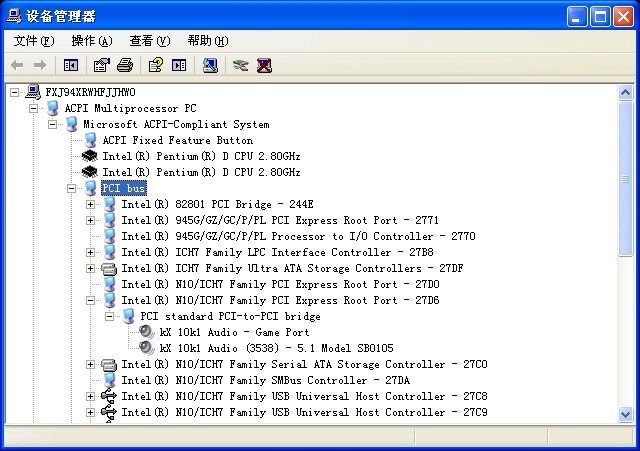Screen dimensions: 640x451
Task: Click USB icon for Host Controller 27C8
Action: pyautogui.click(x=109, y=396)
